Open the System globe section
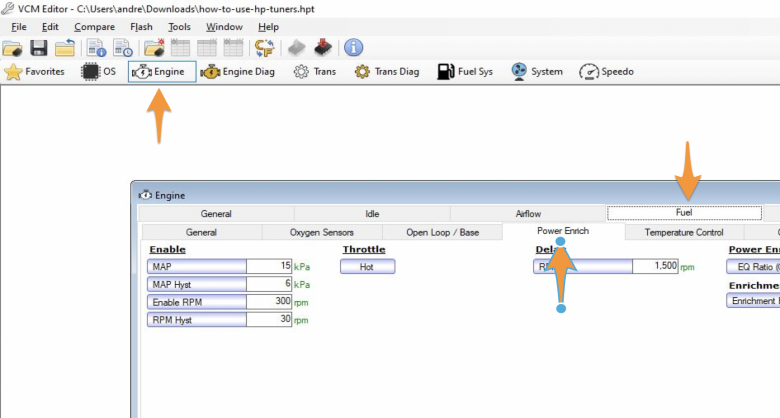 [x=537, y=72]
